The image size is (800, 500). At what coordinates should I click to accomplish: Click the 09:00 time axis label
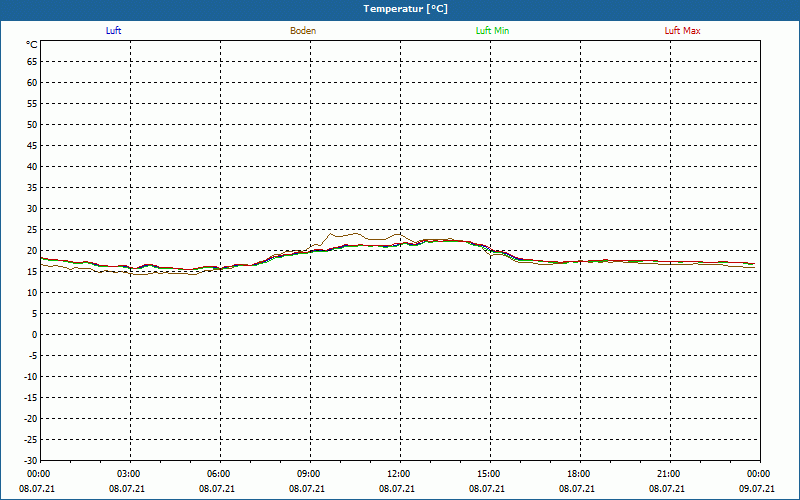308,474
